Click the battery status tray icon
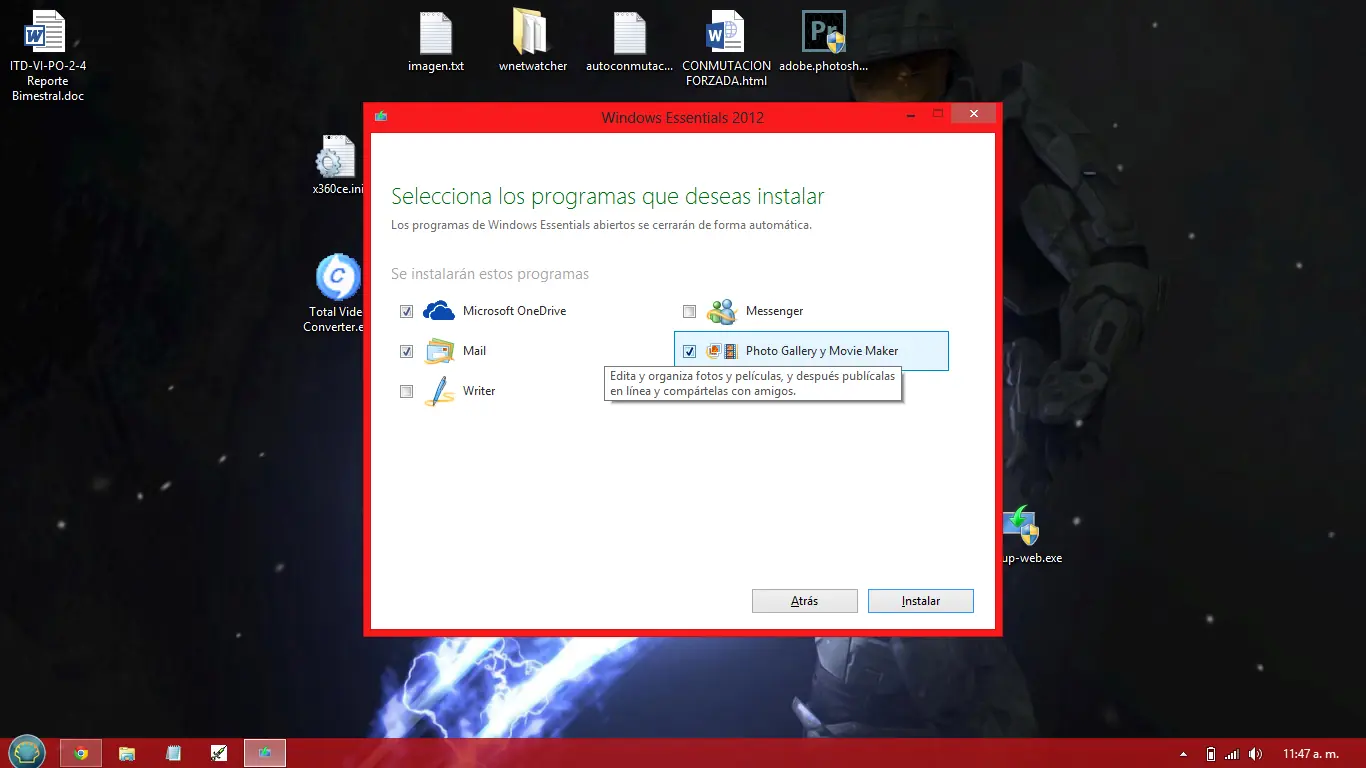Screen dimensions: 1366x768 click(x=1211, y=754)
